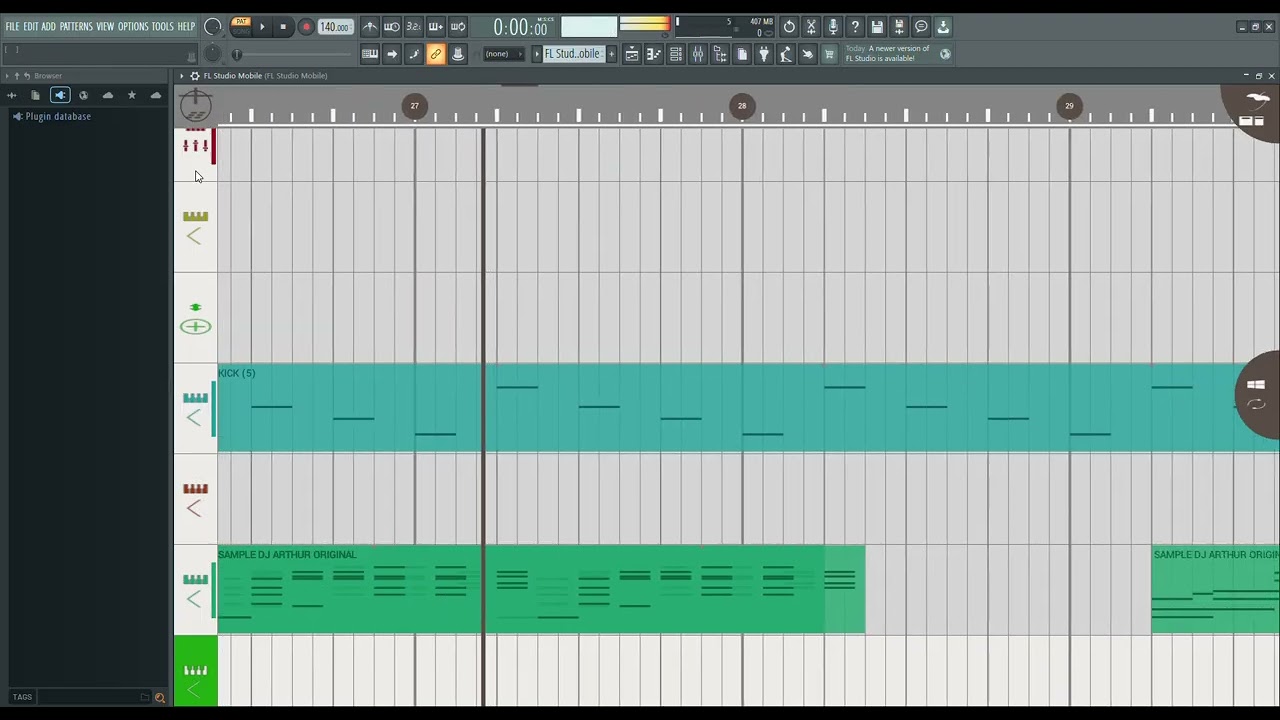The width and height of the screenshot is (1280, 720).
Task: Expand the arrow left of the pattern selector
Action: (x=536, y=54)
